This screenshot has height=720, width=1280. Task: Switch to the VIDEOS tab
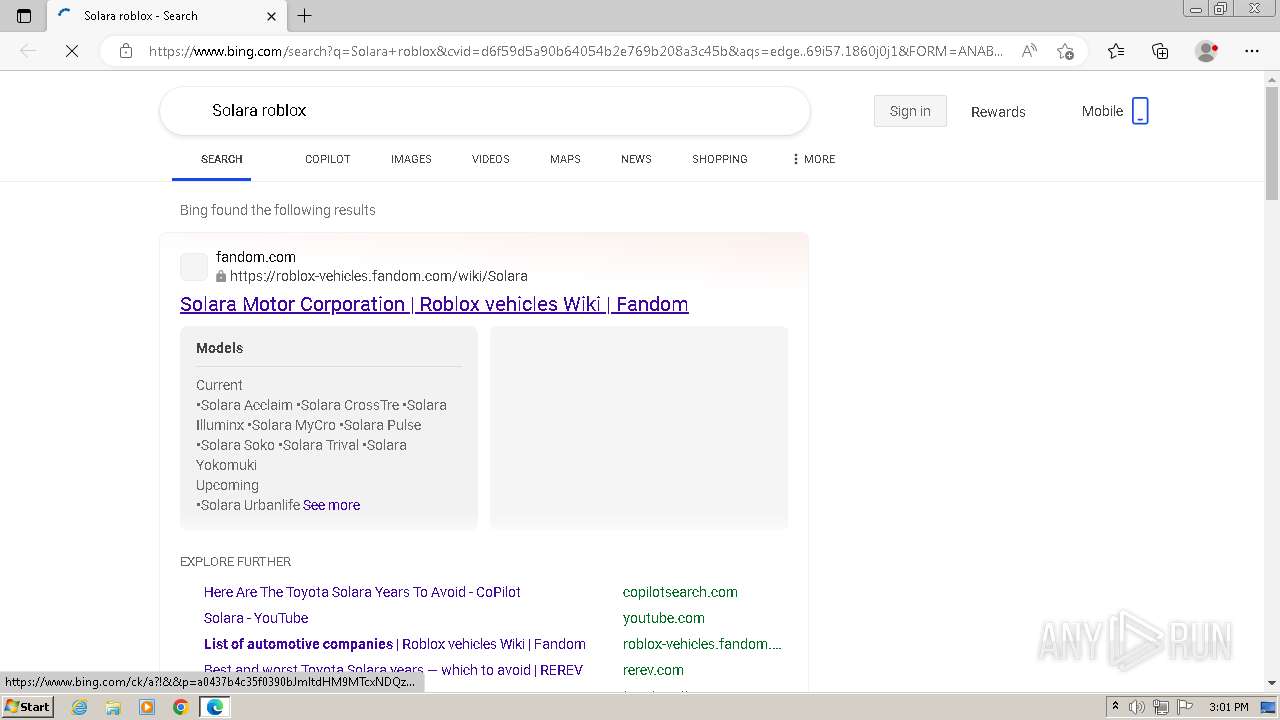click(491, 159)
